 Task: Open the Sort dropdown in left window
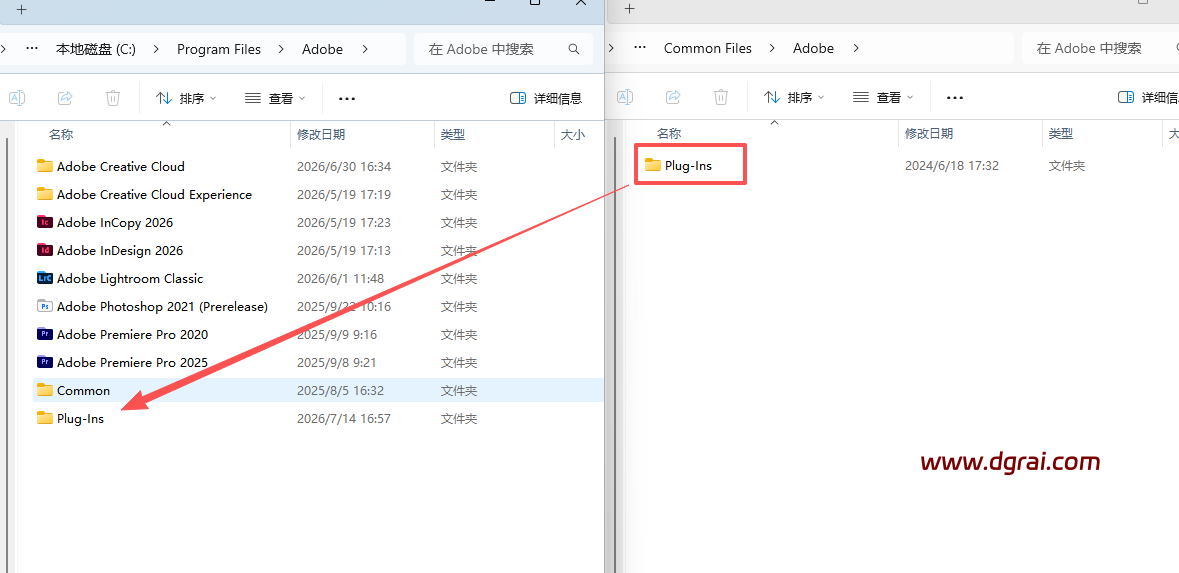click(x=186, y=98)
